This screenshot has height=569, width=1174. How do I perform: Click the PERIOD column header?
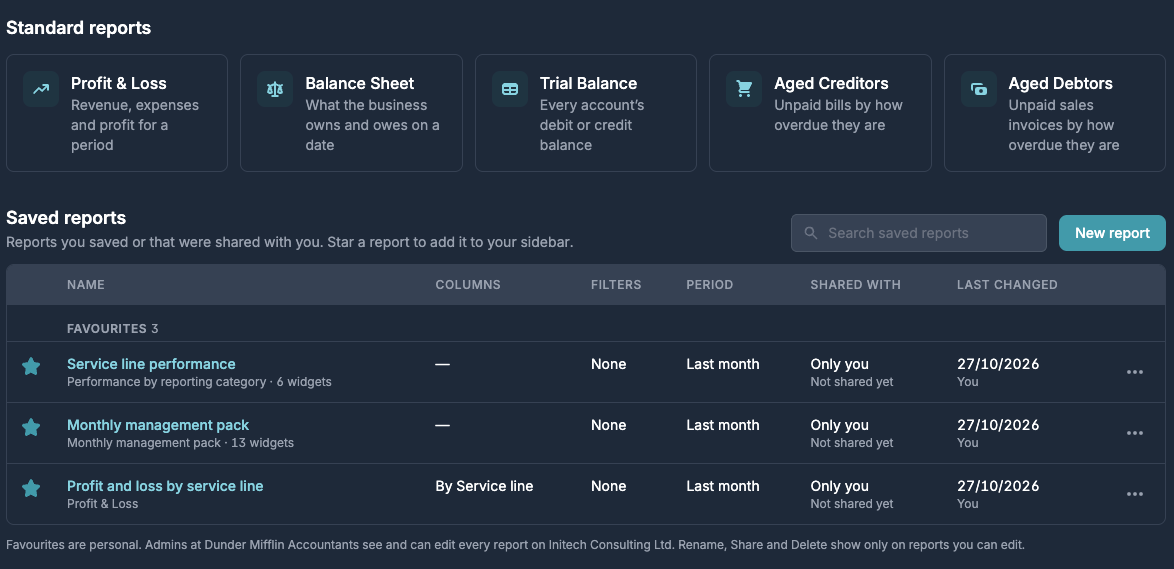coord(710,284)
